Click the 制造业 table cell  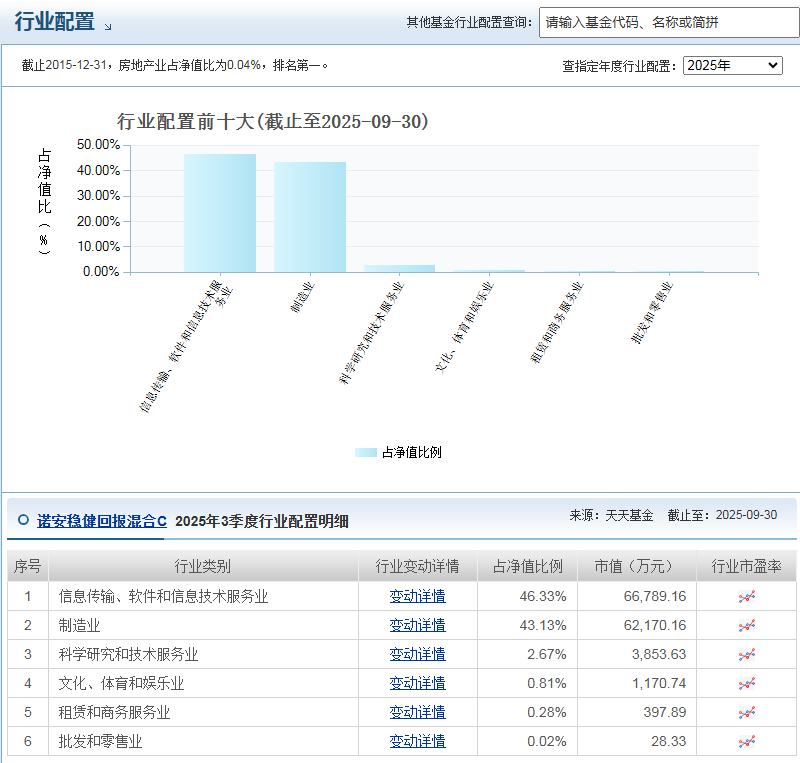203,625
